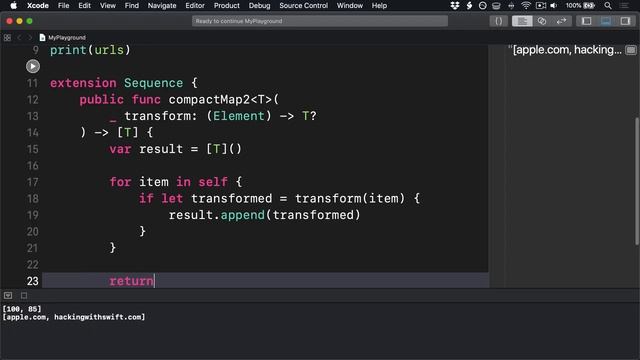Hide the debug console toggle icon
This screenshot has height=360, width=640.
click(x=8, y=296)
